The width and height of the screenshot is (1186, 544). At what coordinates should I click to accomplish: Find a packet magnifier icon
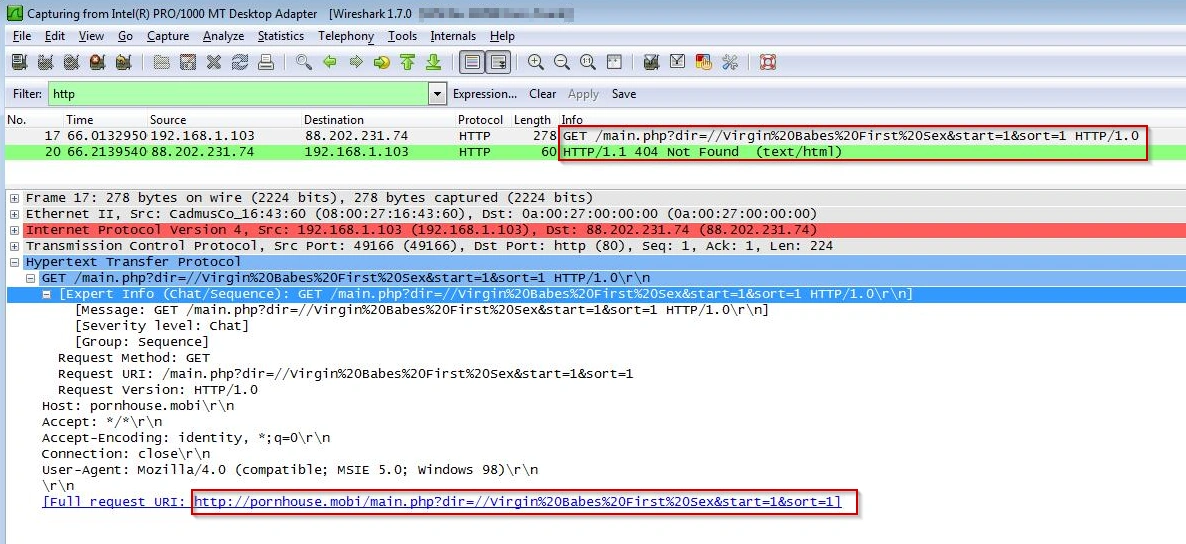click(x=304, y=62)
